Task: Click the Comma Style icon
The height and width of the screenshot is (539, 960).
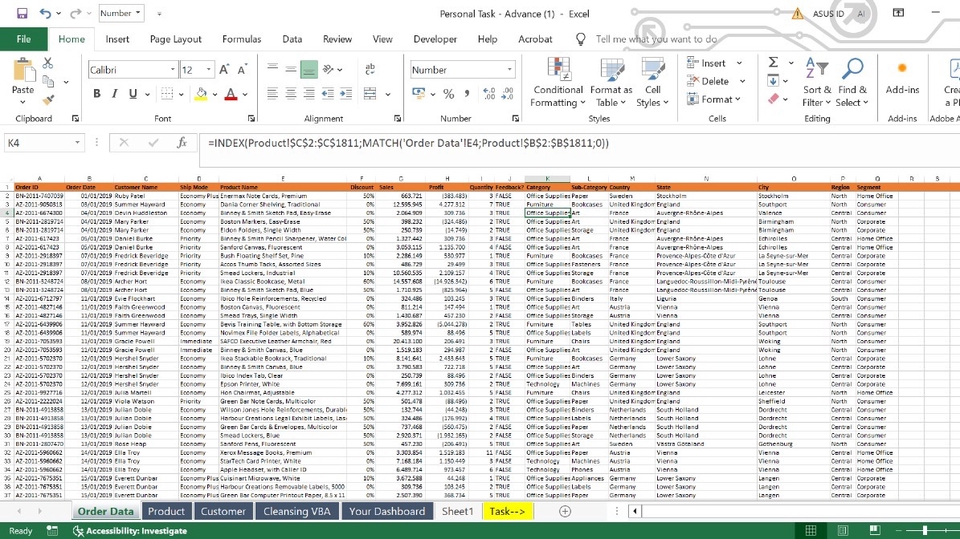Action: 467,94
